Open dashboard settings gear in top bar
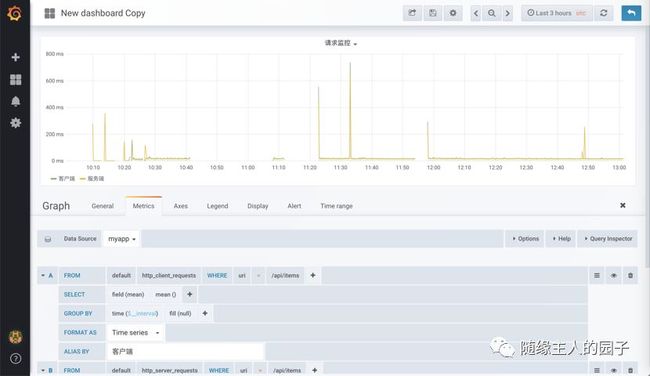The width and height of the screenshot is (650, 376). coord(453,13)
